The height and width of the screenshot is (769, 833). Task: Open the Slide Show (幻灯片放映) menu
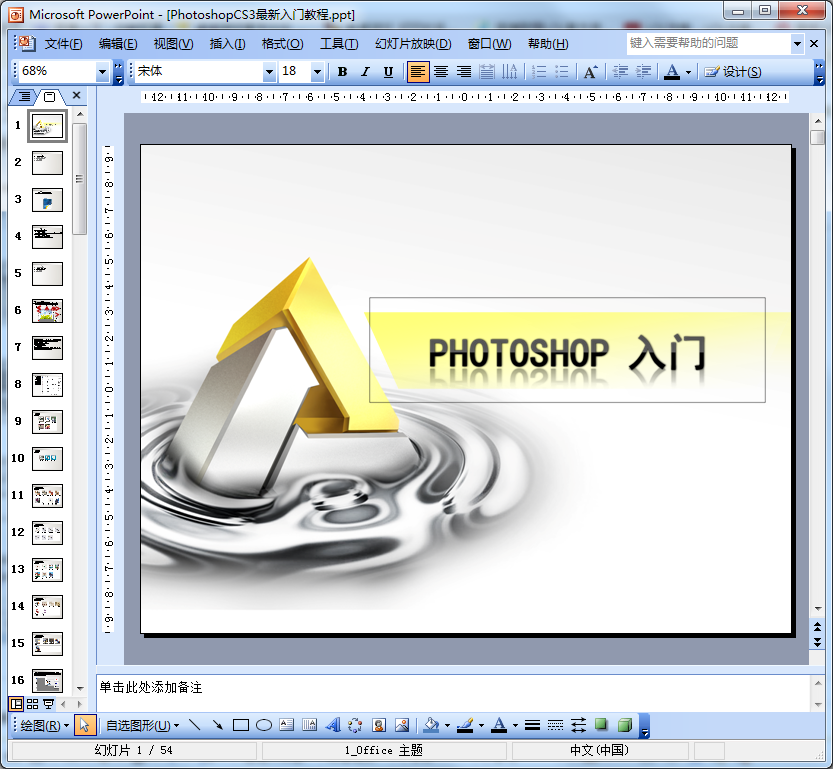point(413,44)
